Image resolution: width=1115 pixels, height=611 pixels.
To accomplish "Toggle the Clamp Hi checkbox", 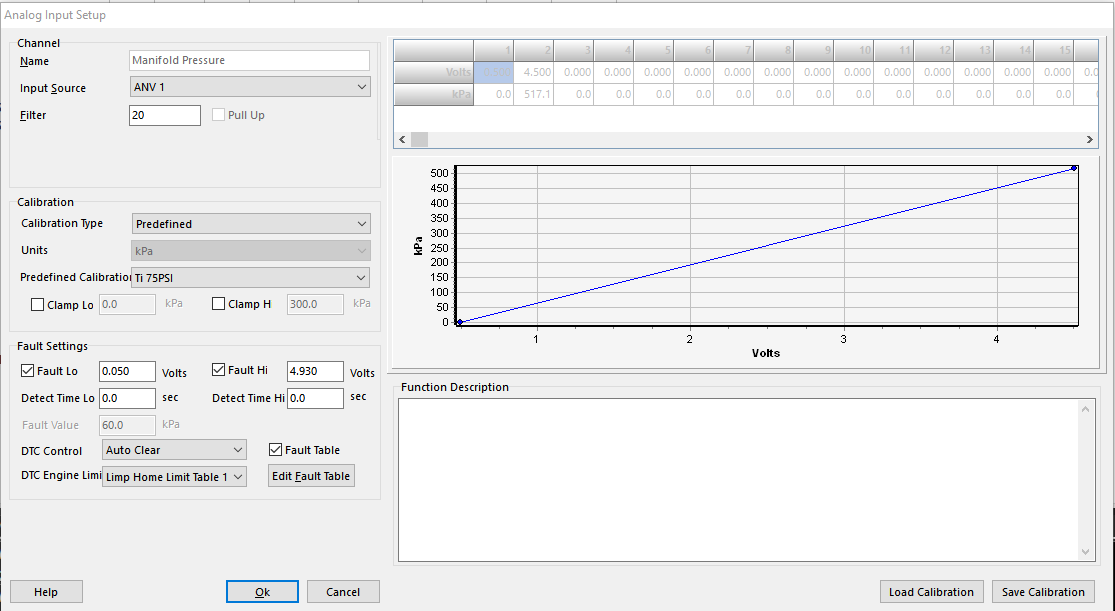I will pos(219,305).
